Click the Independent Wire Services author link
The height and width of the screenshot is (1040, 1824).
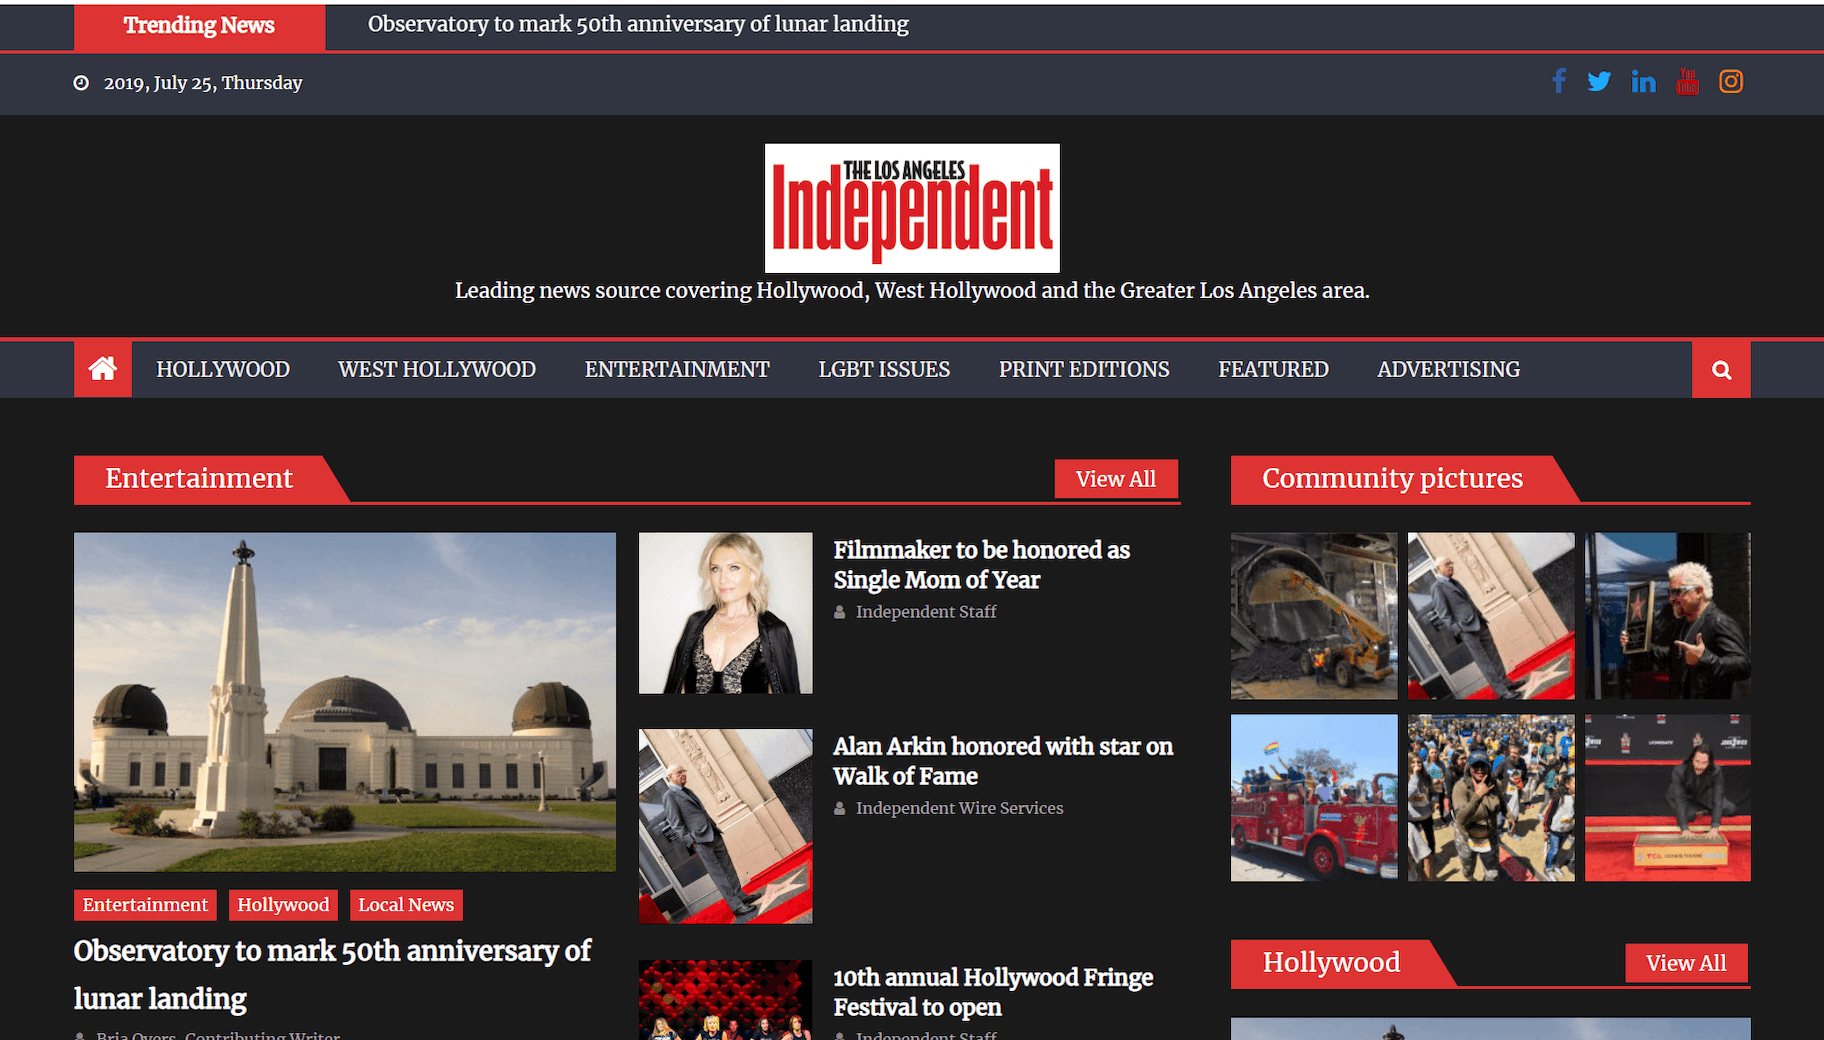click(959, 808)
